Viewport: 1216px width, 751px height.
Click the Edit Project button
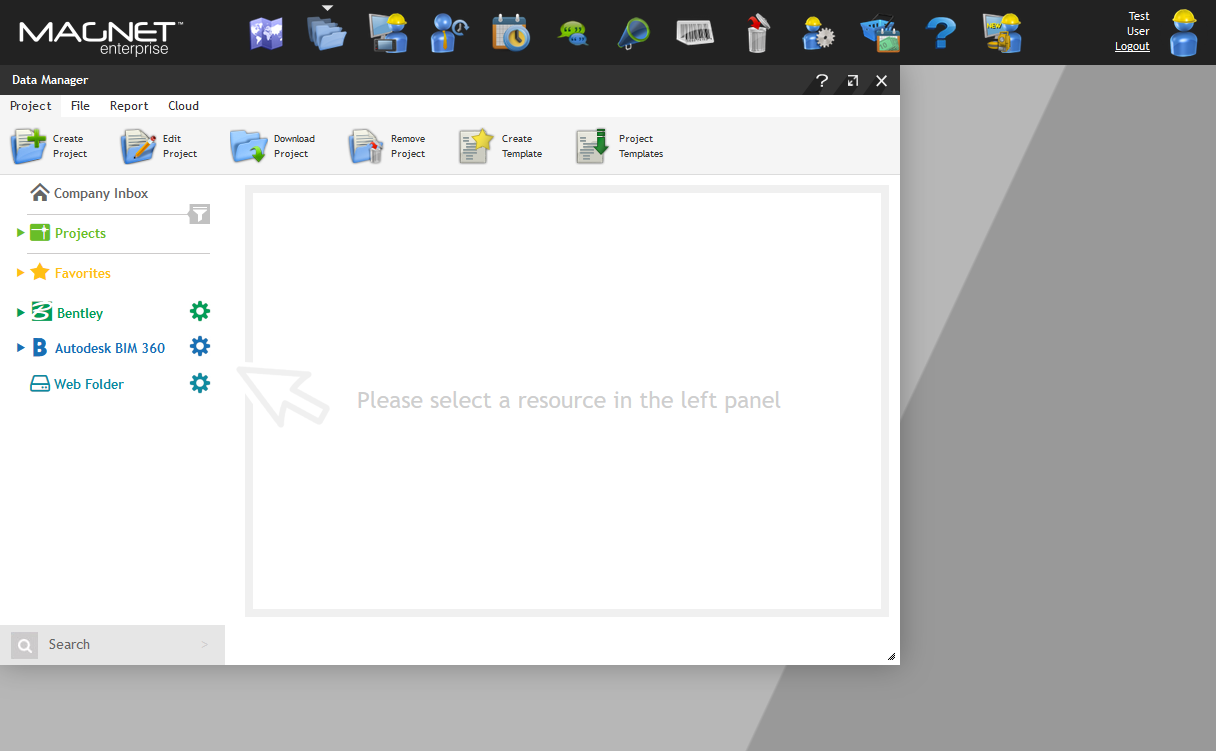160,146
